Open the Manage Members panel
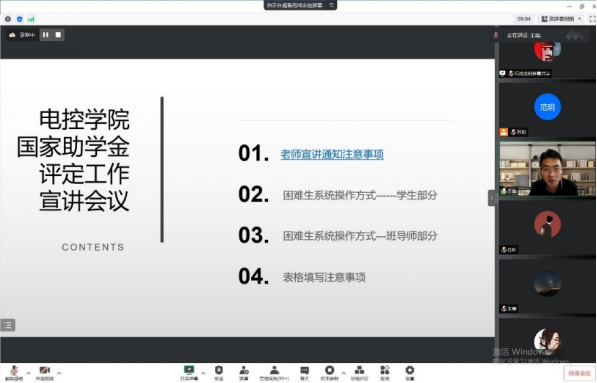This screenshot has width=597, height=383. pyautogui.click(x=274, y=372)
